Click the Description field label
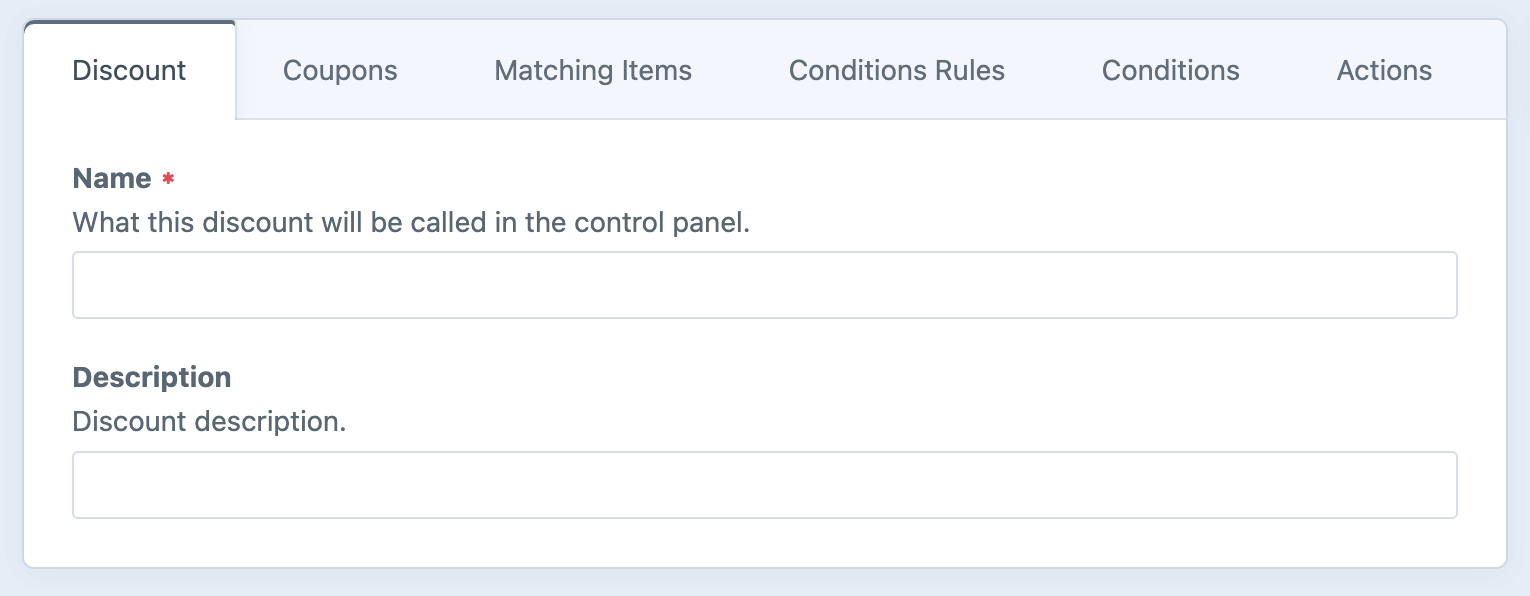1530x596 pixels. pyautogui.click(x=152, y=377)
